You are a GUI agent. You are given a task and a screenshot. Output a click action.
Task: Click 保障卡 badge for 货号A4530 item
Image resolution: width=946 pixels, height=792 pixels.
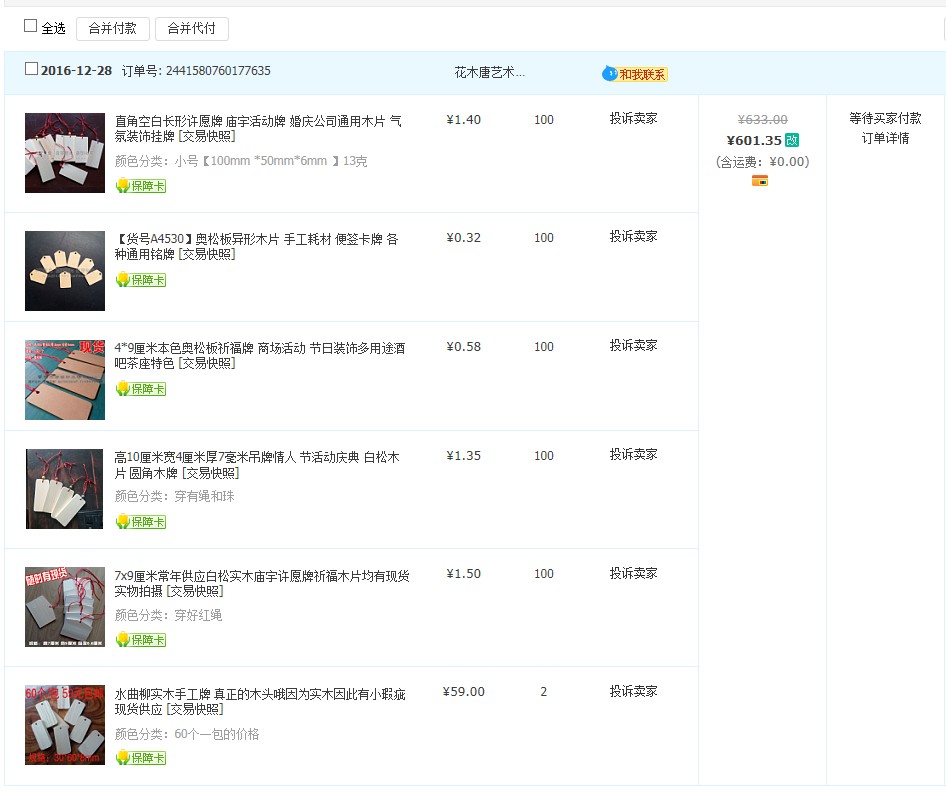pyautogui.click(x=141, y=280)
